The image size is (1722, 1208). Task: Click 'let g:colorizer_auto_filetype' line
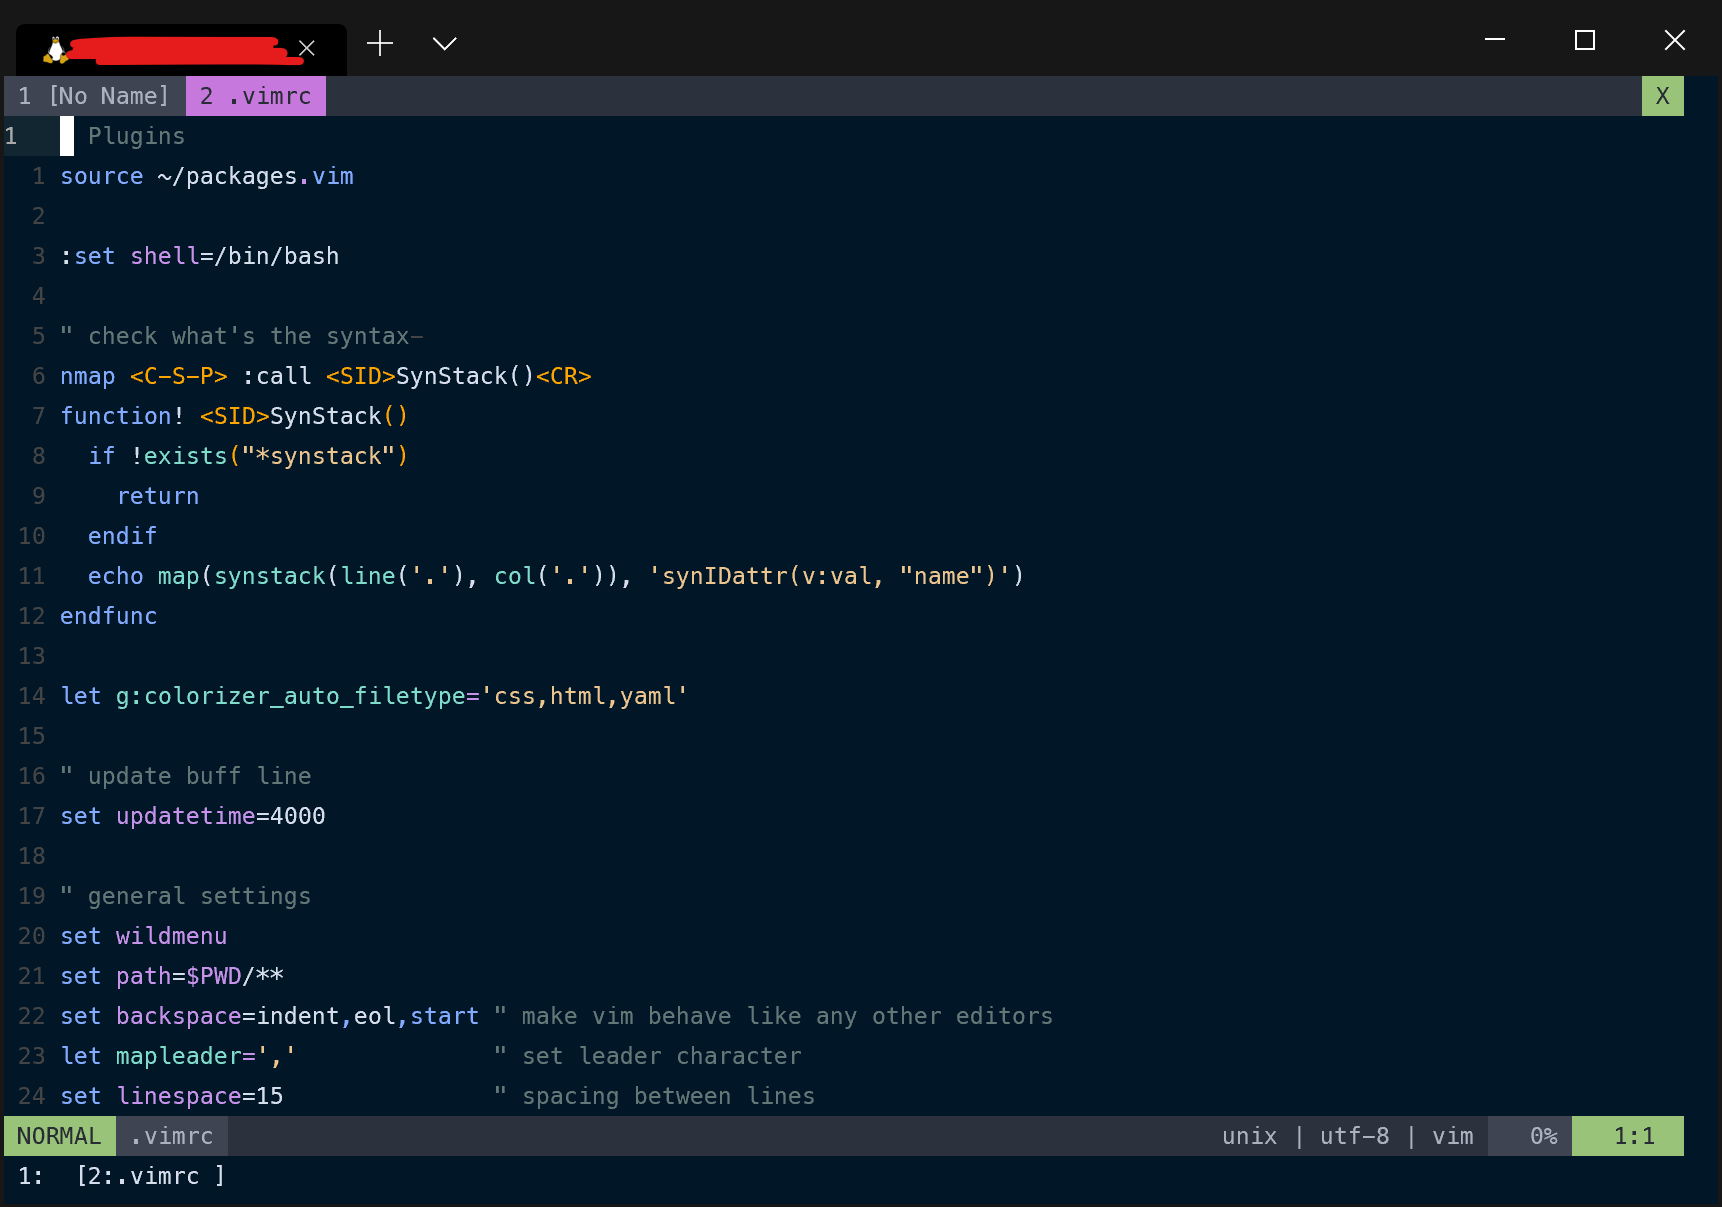pyautogui.click(x=374, y=696)
